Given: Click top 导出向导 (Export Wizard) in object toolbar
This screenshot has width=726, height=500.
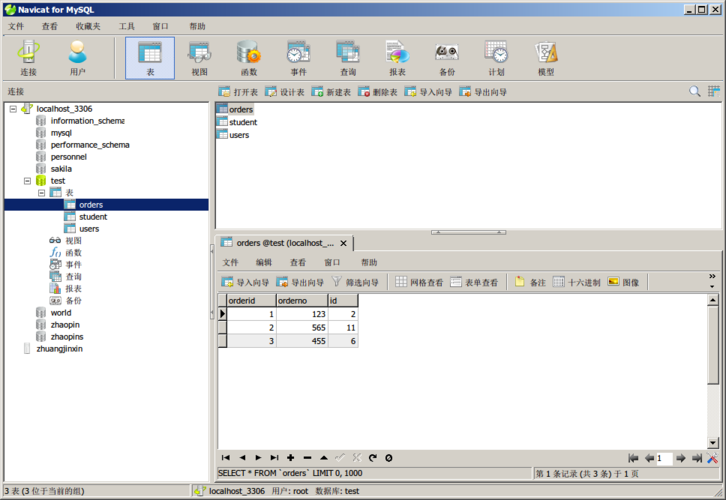Looking at the screenshot, I should coord(483,92).
